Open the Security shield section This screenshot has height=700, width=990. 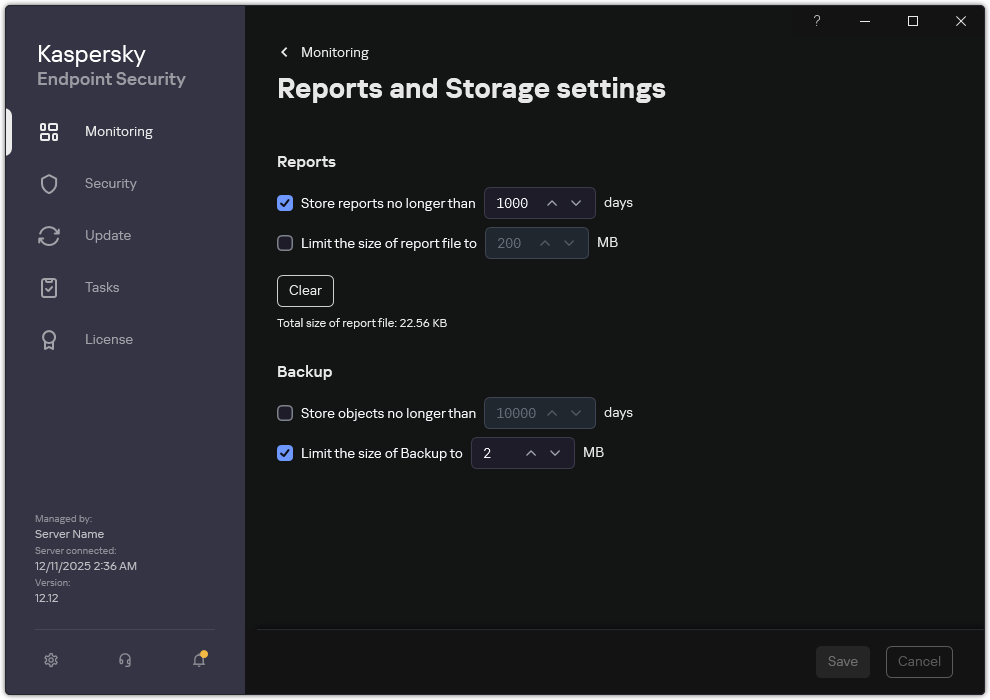[x=49, y=183]
